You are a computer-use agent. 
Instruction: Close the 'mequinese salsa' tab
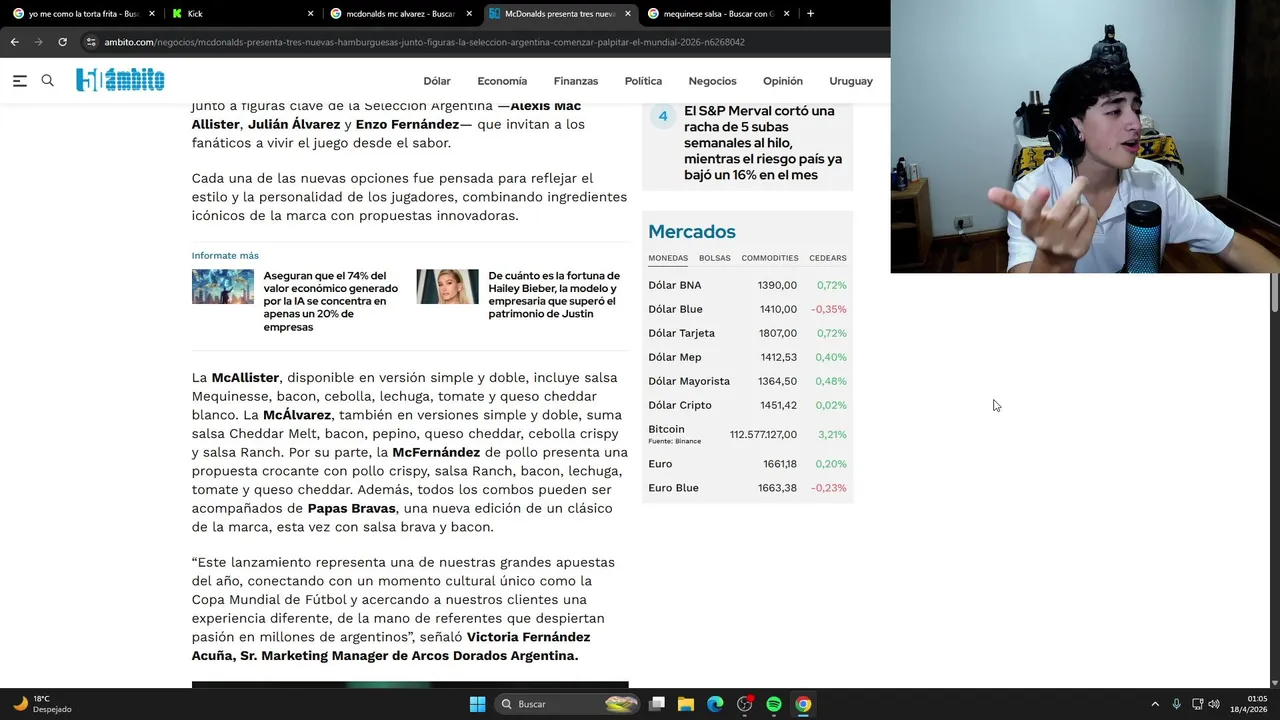point(786,14)
